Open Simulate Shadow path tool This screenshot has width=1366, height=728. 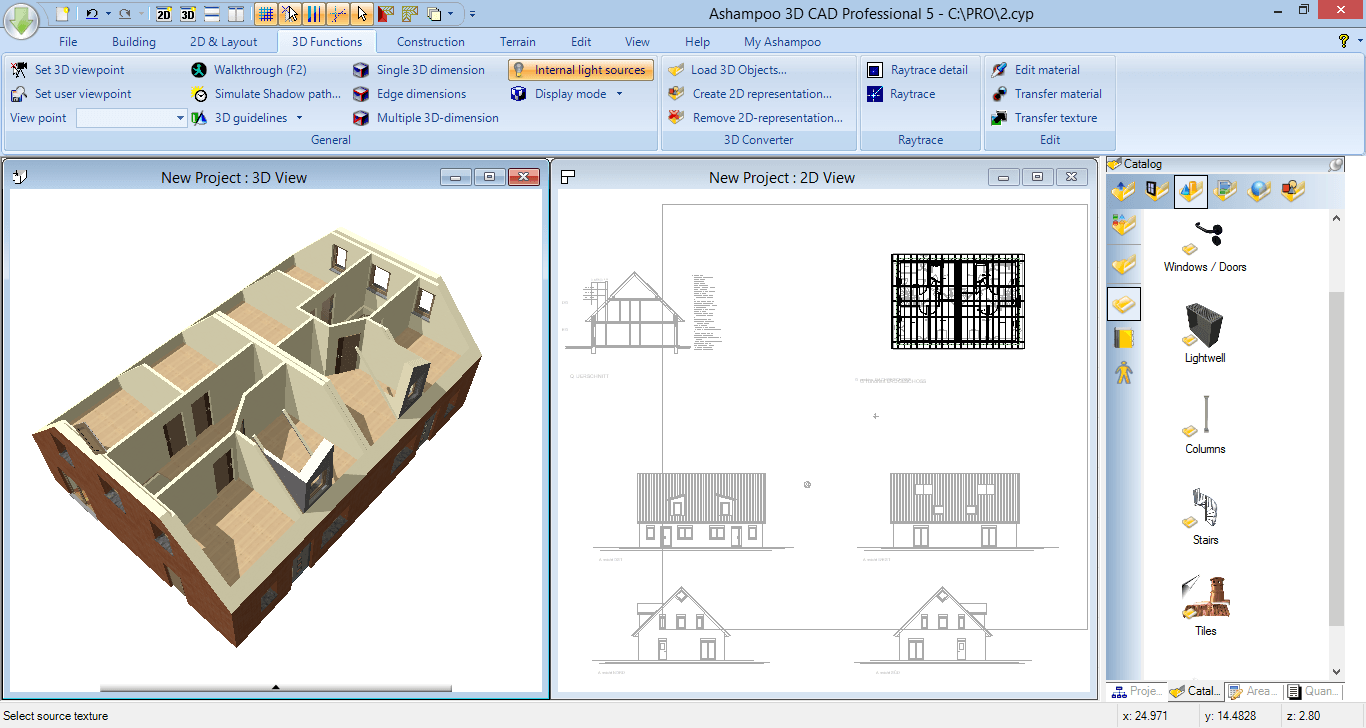(x=266, y=94)
